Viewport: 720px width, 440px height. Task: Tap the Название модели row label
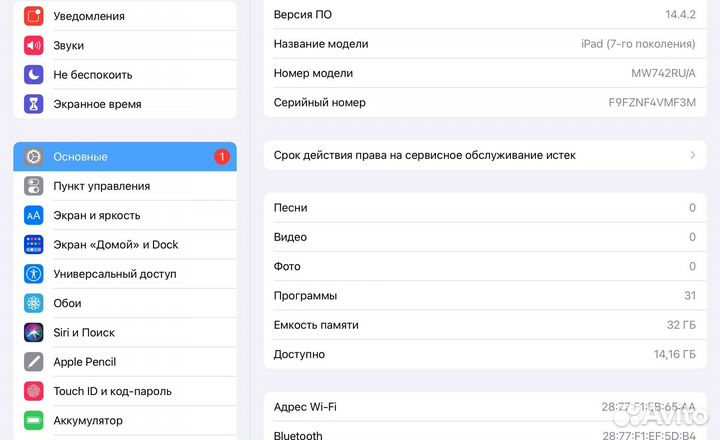coord(321,44)
